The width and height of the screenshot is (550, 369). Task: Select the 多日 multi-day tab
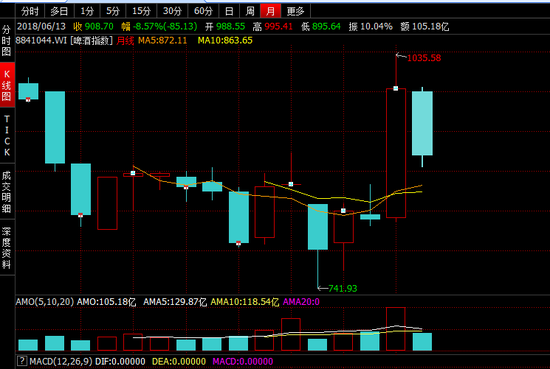59,11
